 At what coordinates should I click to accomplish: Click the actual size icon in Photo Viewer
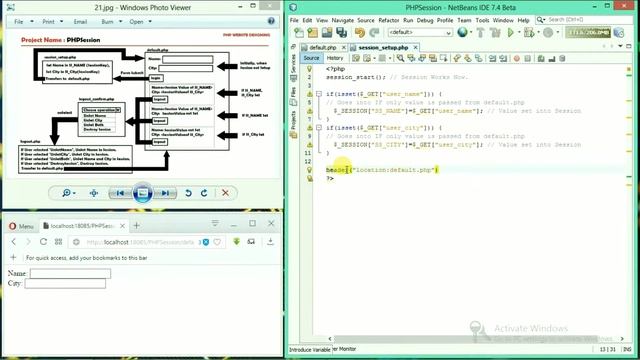click(x=94, y=193)
